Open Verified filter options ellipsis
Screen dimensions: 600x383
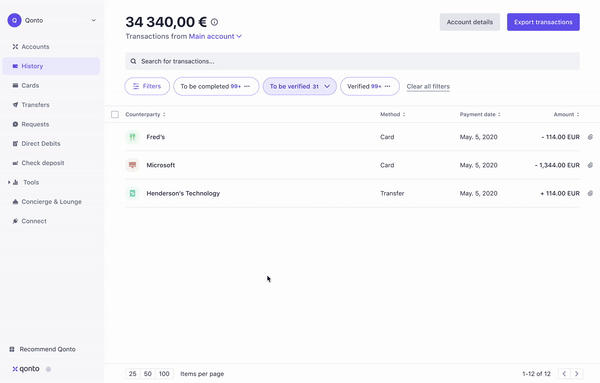click(388, 86)
